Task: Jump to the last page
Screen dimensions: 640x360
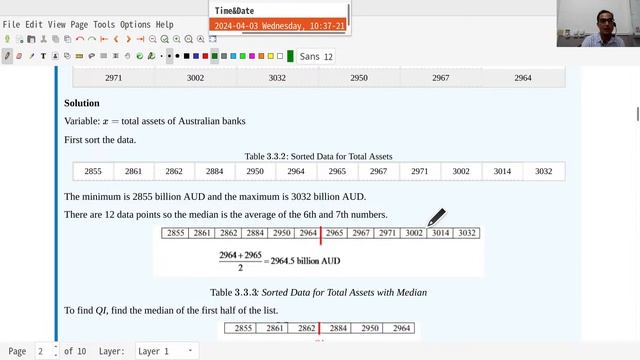Action: tap(140, 39)
